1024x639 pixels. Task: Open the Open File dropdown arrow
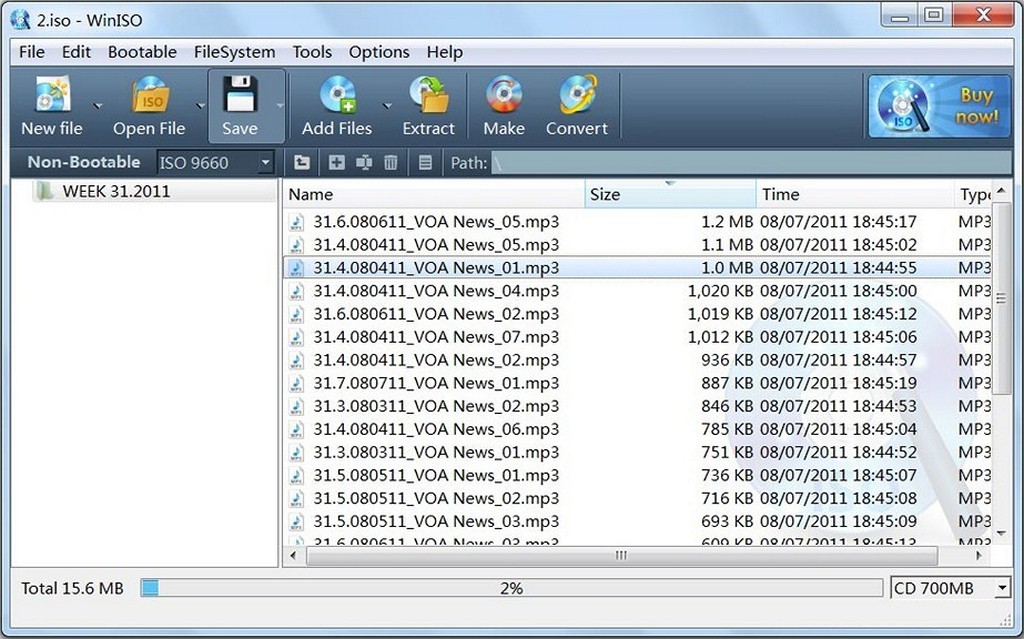click(200, 105)
